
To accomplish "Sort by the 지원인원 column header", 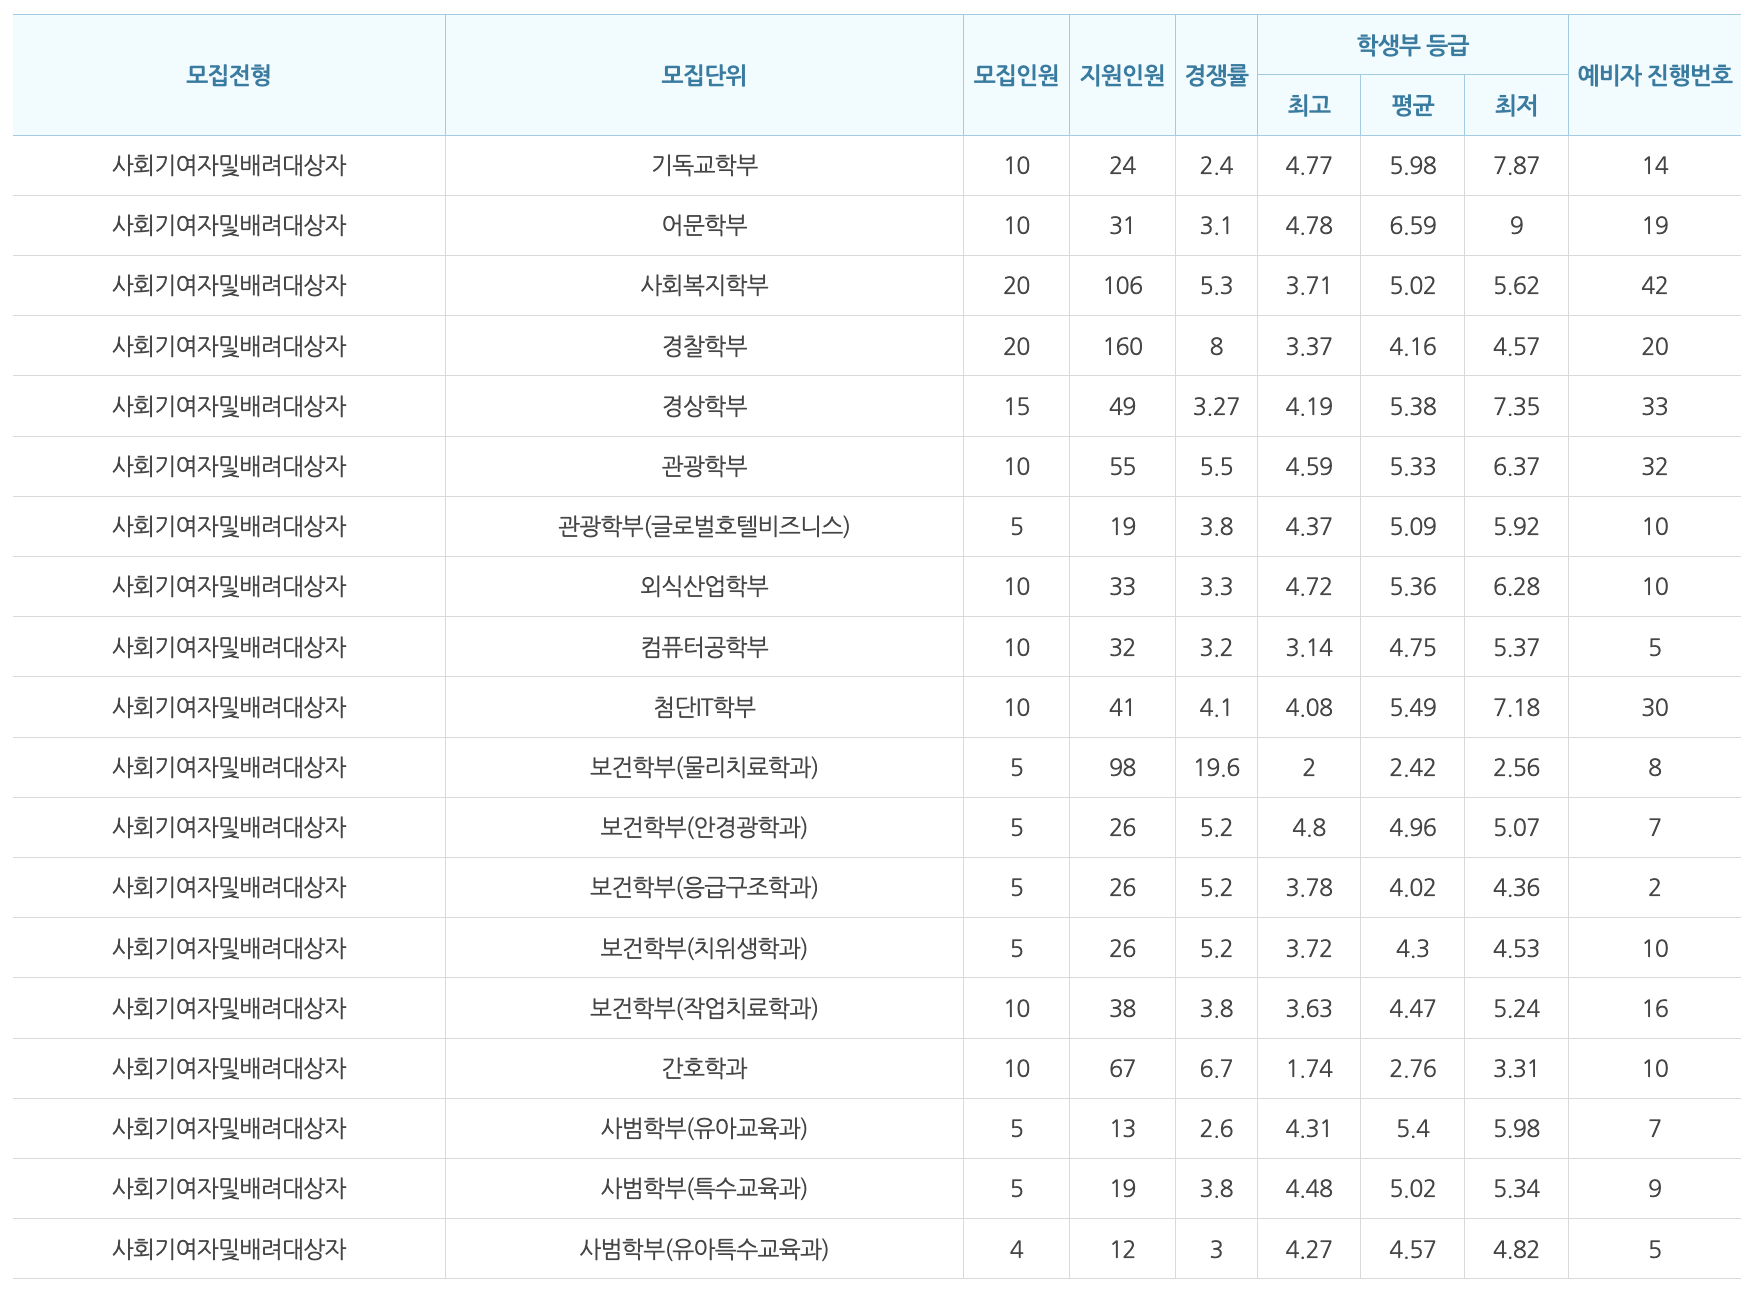I will pyautogui.click(x=1122, y=73).
